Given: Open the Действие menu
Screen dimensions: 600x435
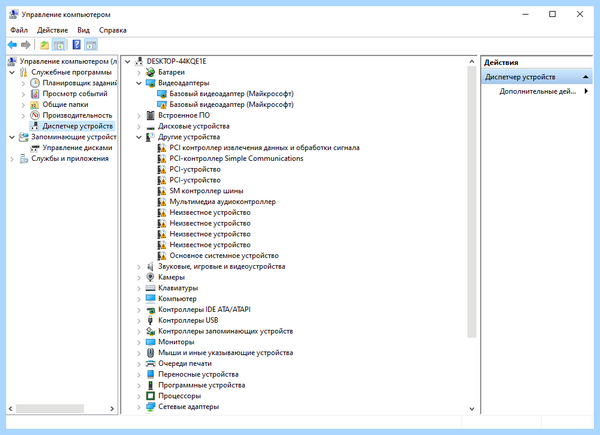Looking at the screenshot, I should (52, 30).
